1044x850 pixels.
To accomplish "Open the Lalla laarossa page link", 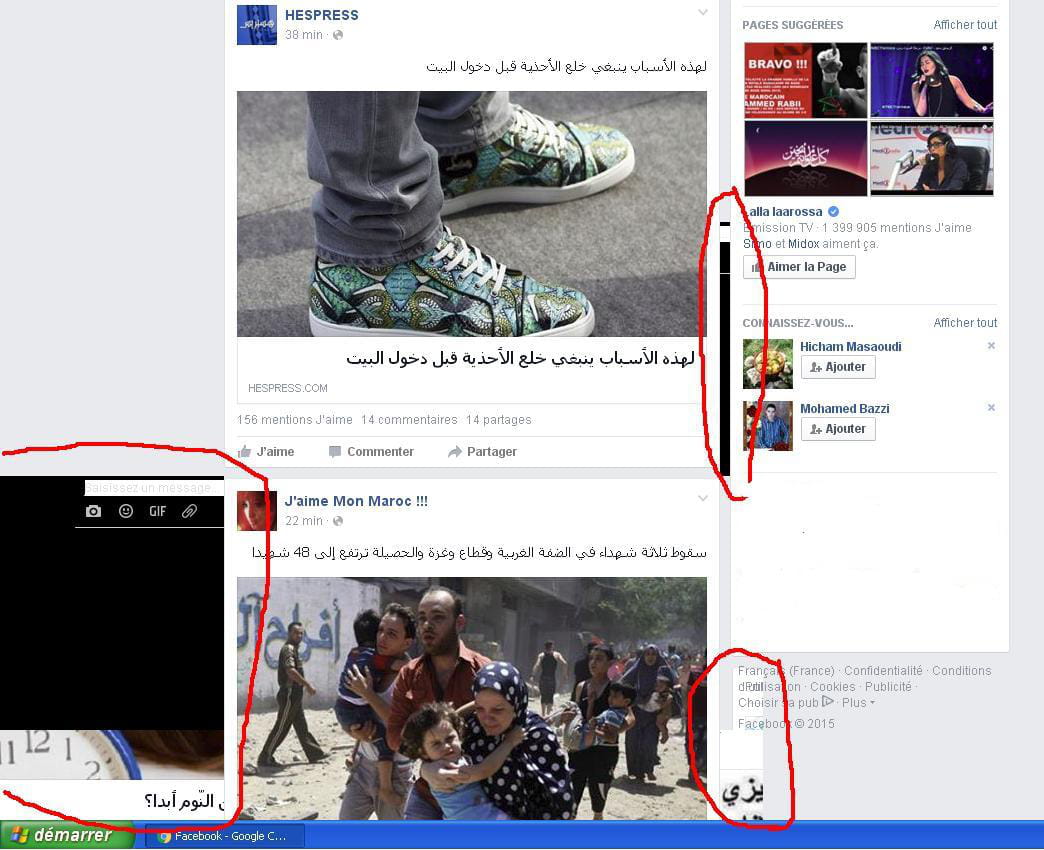I will pyautogui.click(x=783, y=212).
